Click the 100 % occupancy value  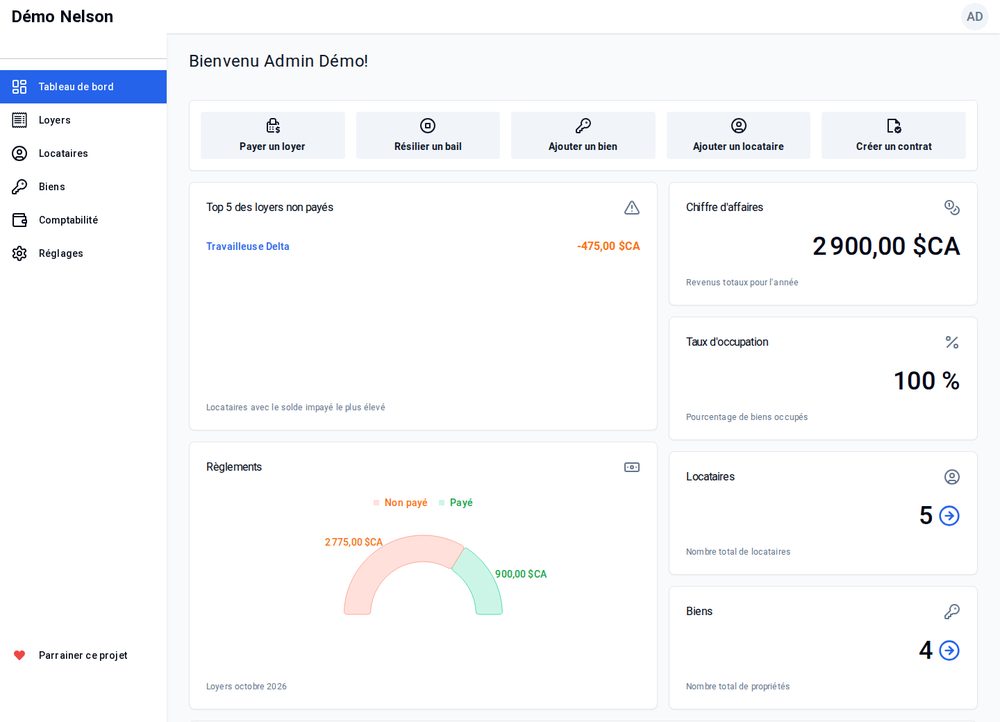(x=927, y=381)
